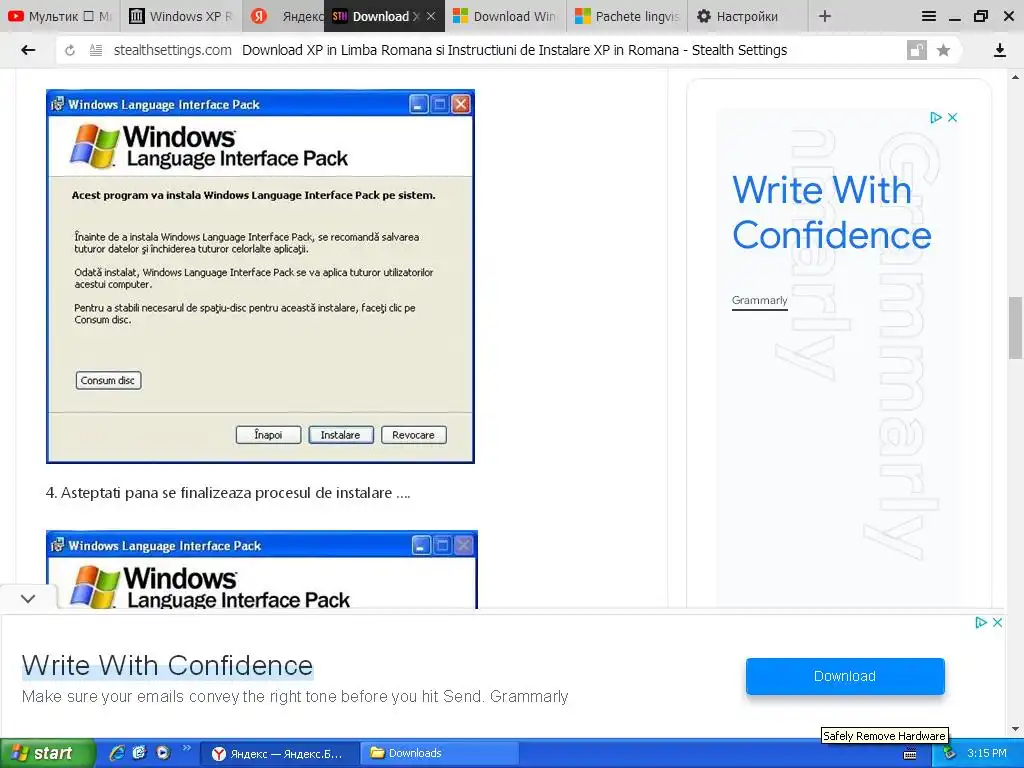
Task: Click the page vertical scrollbar thumb
Action: [x=1015, y=327]
